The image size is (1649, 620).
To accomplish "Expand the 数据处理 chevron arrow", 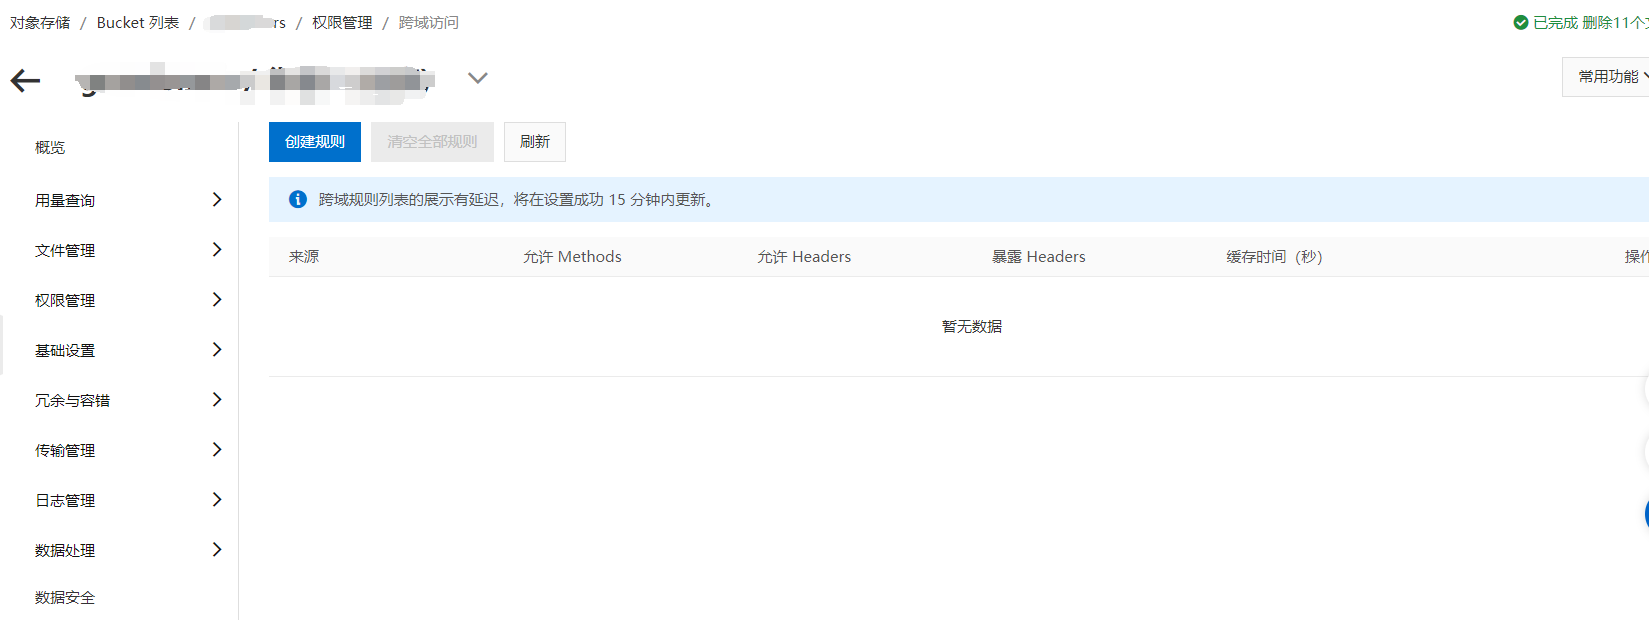I will pyautogui.click(x=217, y=550).
